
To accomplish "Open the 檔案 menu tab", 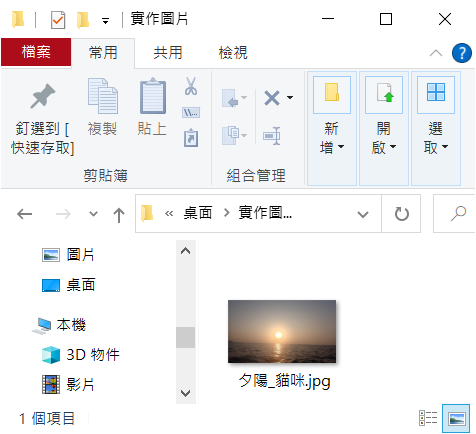I will pyautogui.click(x=36, y=52).
